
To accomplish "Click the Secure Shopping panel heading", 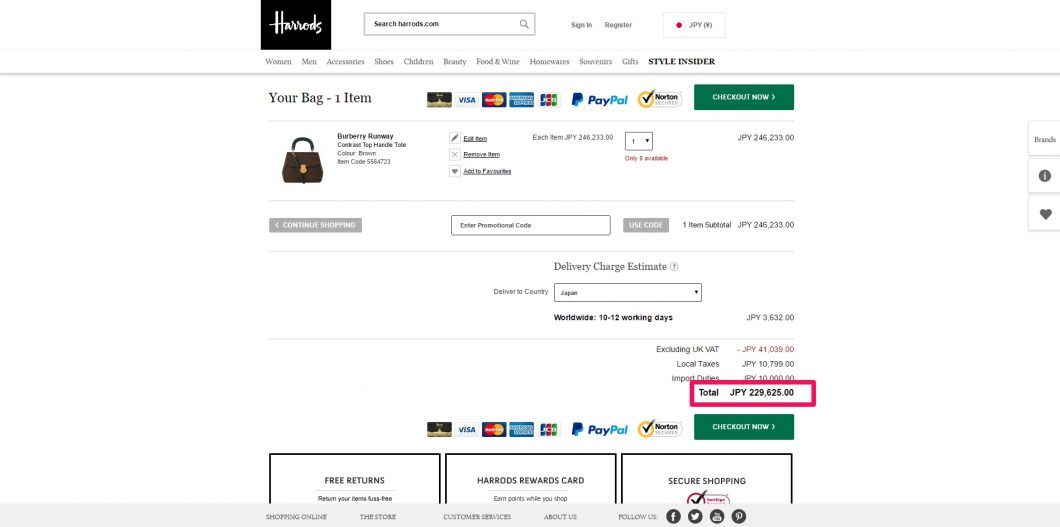I will click(707, 481).
